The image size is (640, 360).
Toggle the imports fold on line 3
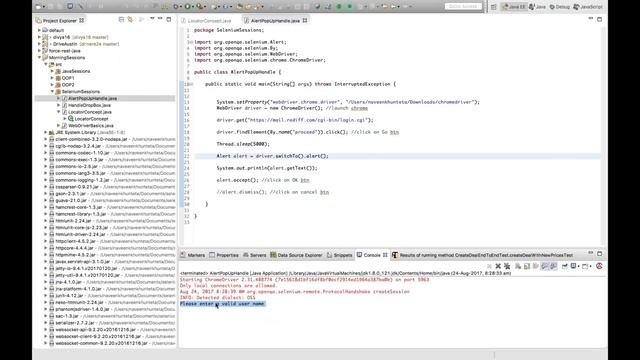tap(191, 42)
